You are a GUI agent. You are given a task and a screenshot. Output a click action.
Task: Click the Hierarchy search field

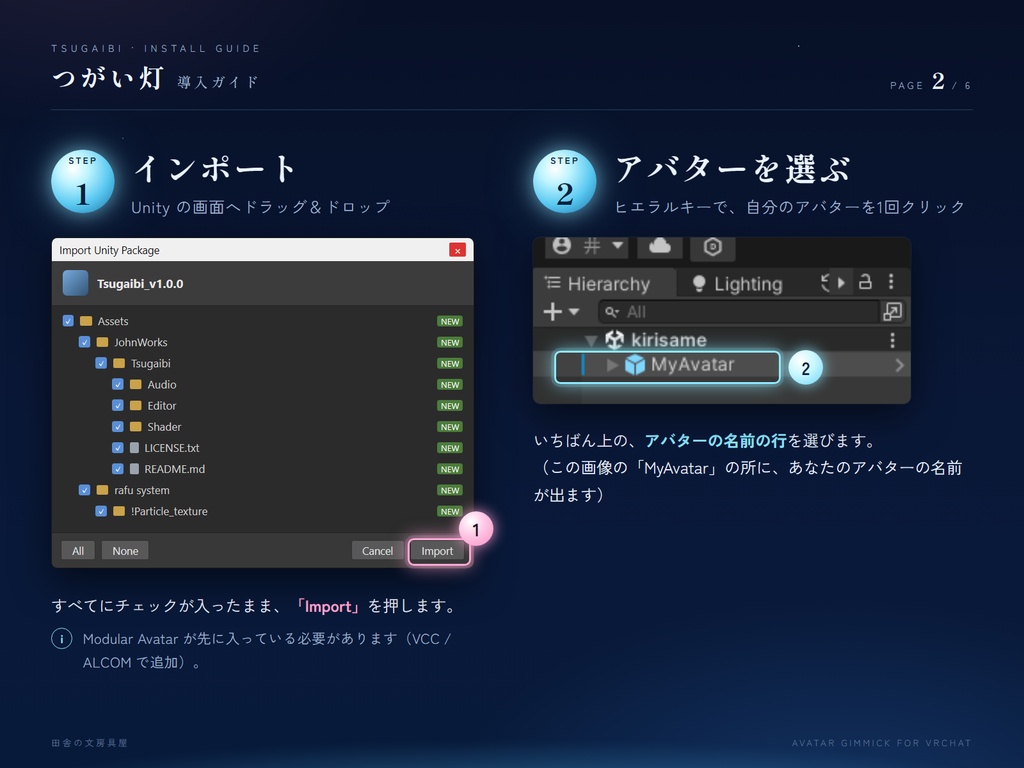click(x=739, y=312)
